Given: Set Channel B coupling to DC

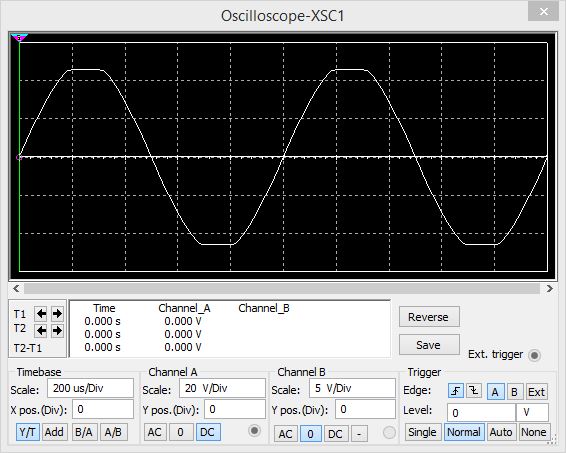Looking at the screenshot, I should (335, 434).
